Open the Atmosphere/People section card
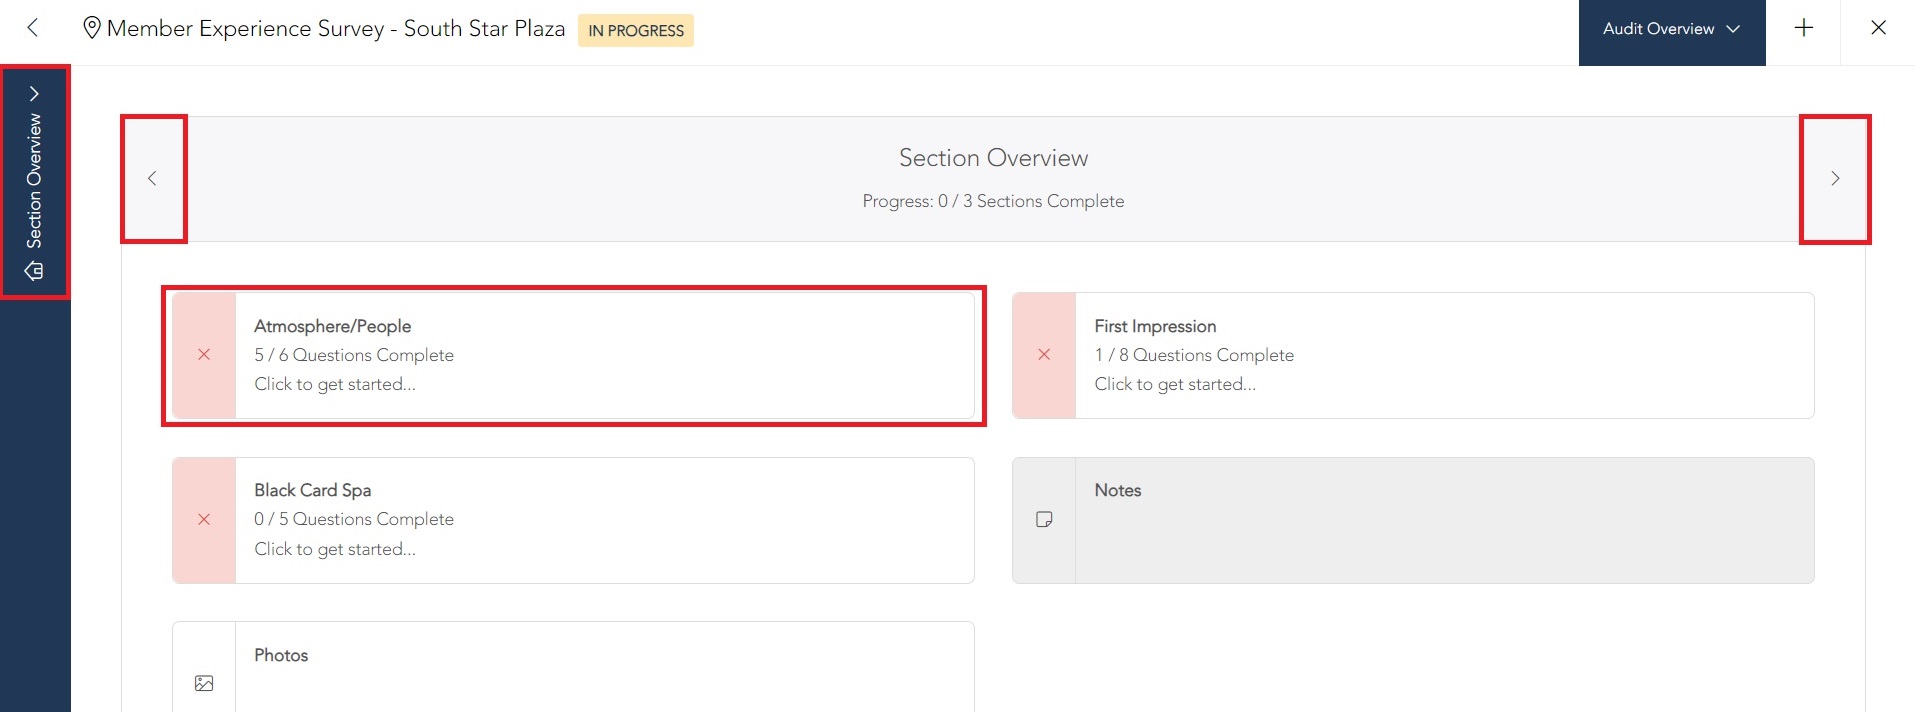This screenshot has width=1915, height=712. tap(573, 355)
